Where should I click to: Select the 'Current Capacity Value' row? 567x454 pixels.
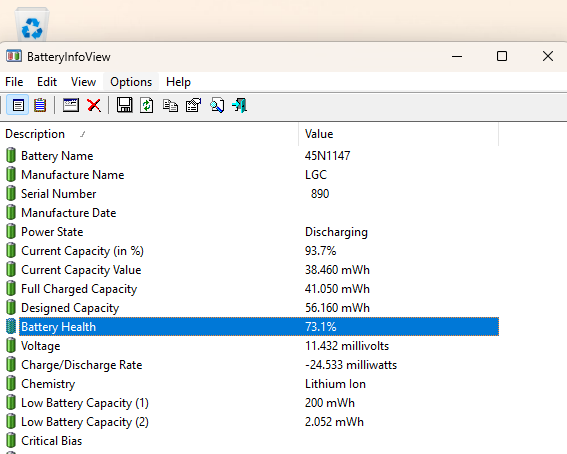(81, 270)
